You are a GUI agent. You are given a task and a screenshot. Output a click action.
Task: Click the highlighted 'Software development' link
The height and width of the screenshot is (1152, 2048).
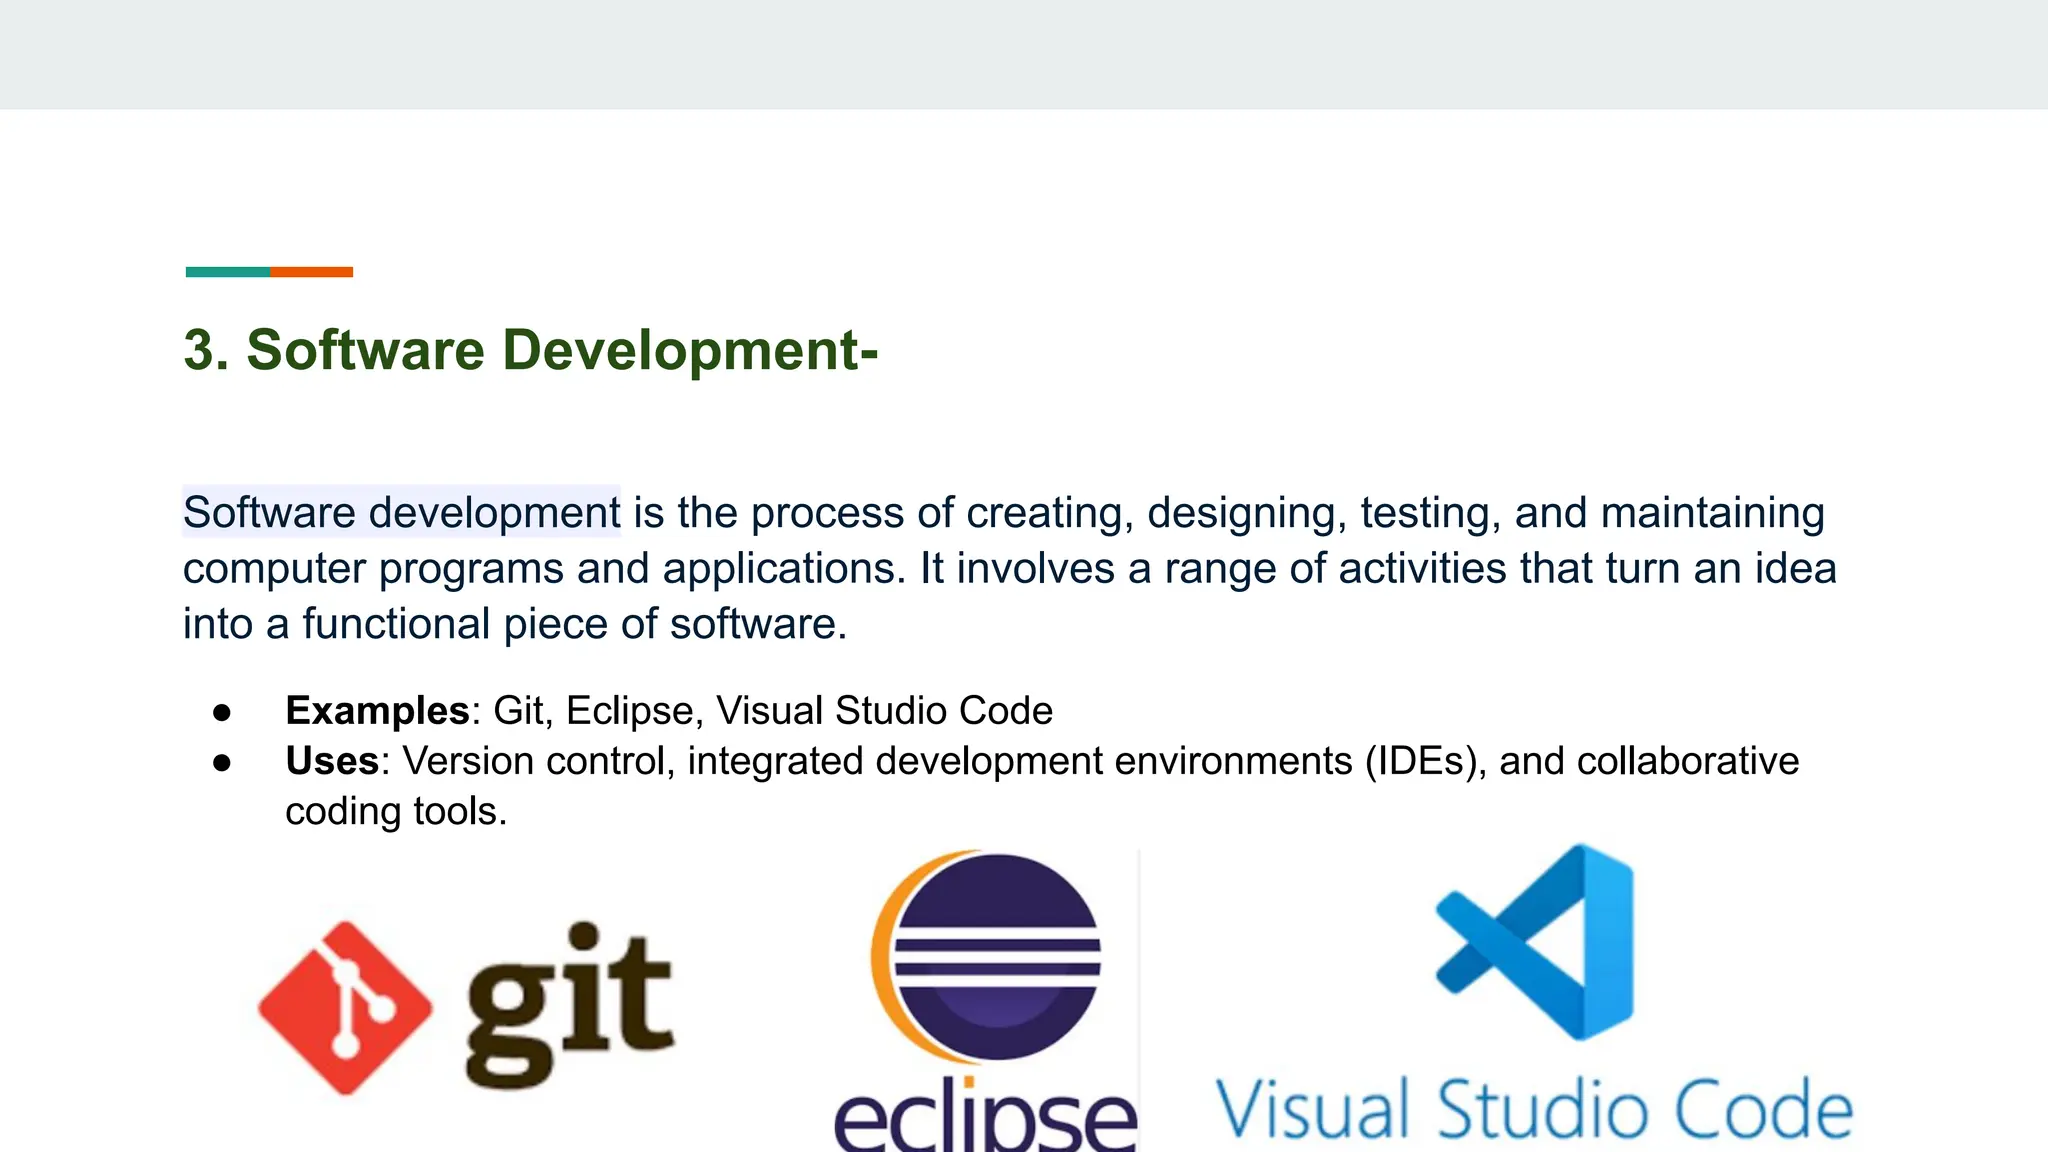coord(402,512)
